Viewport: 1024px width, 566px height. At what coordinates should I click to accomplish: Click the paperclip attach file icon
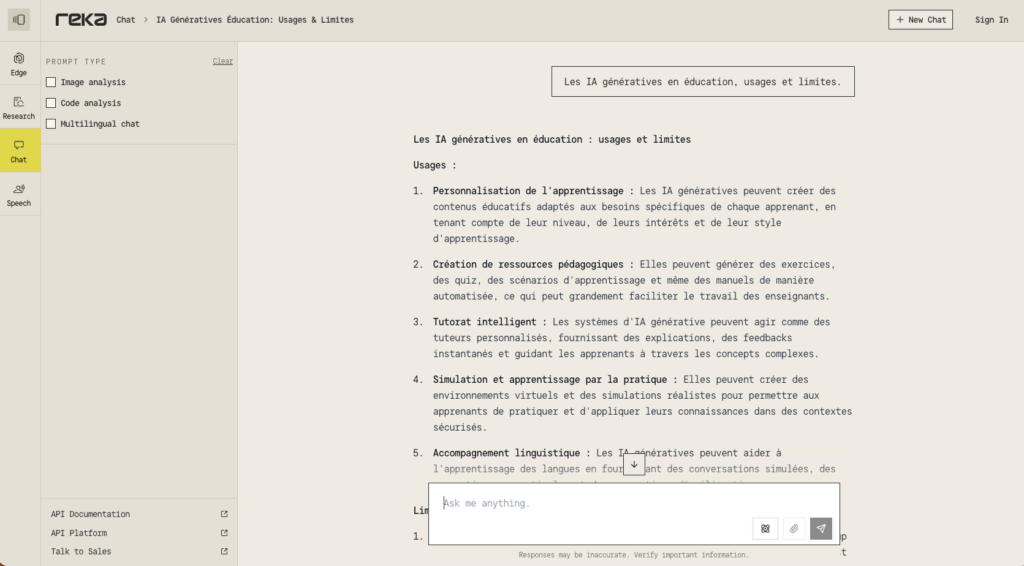(x=793, y=528)
